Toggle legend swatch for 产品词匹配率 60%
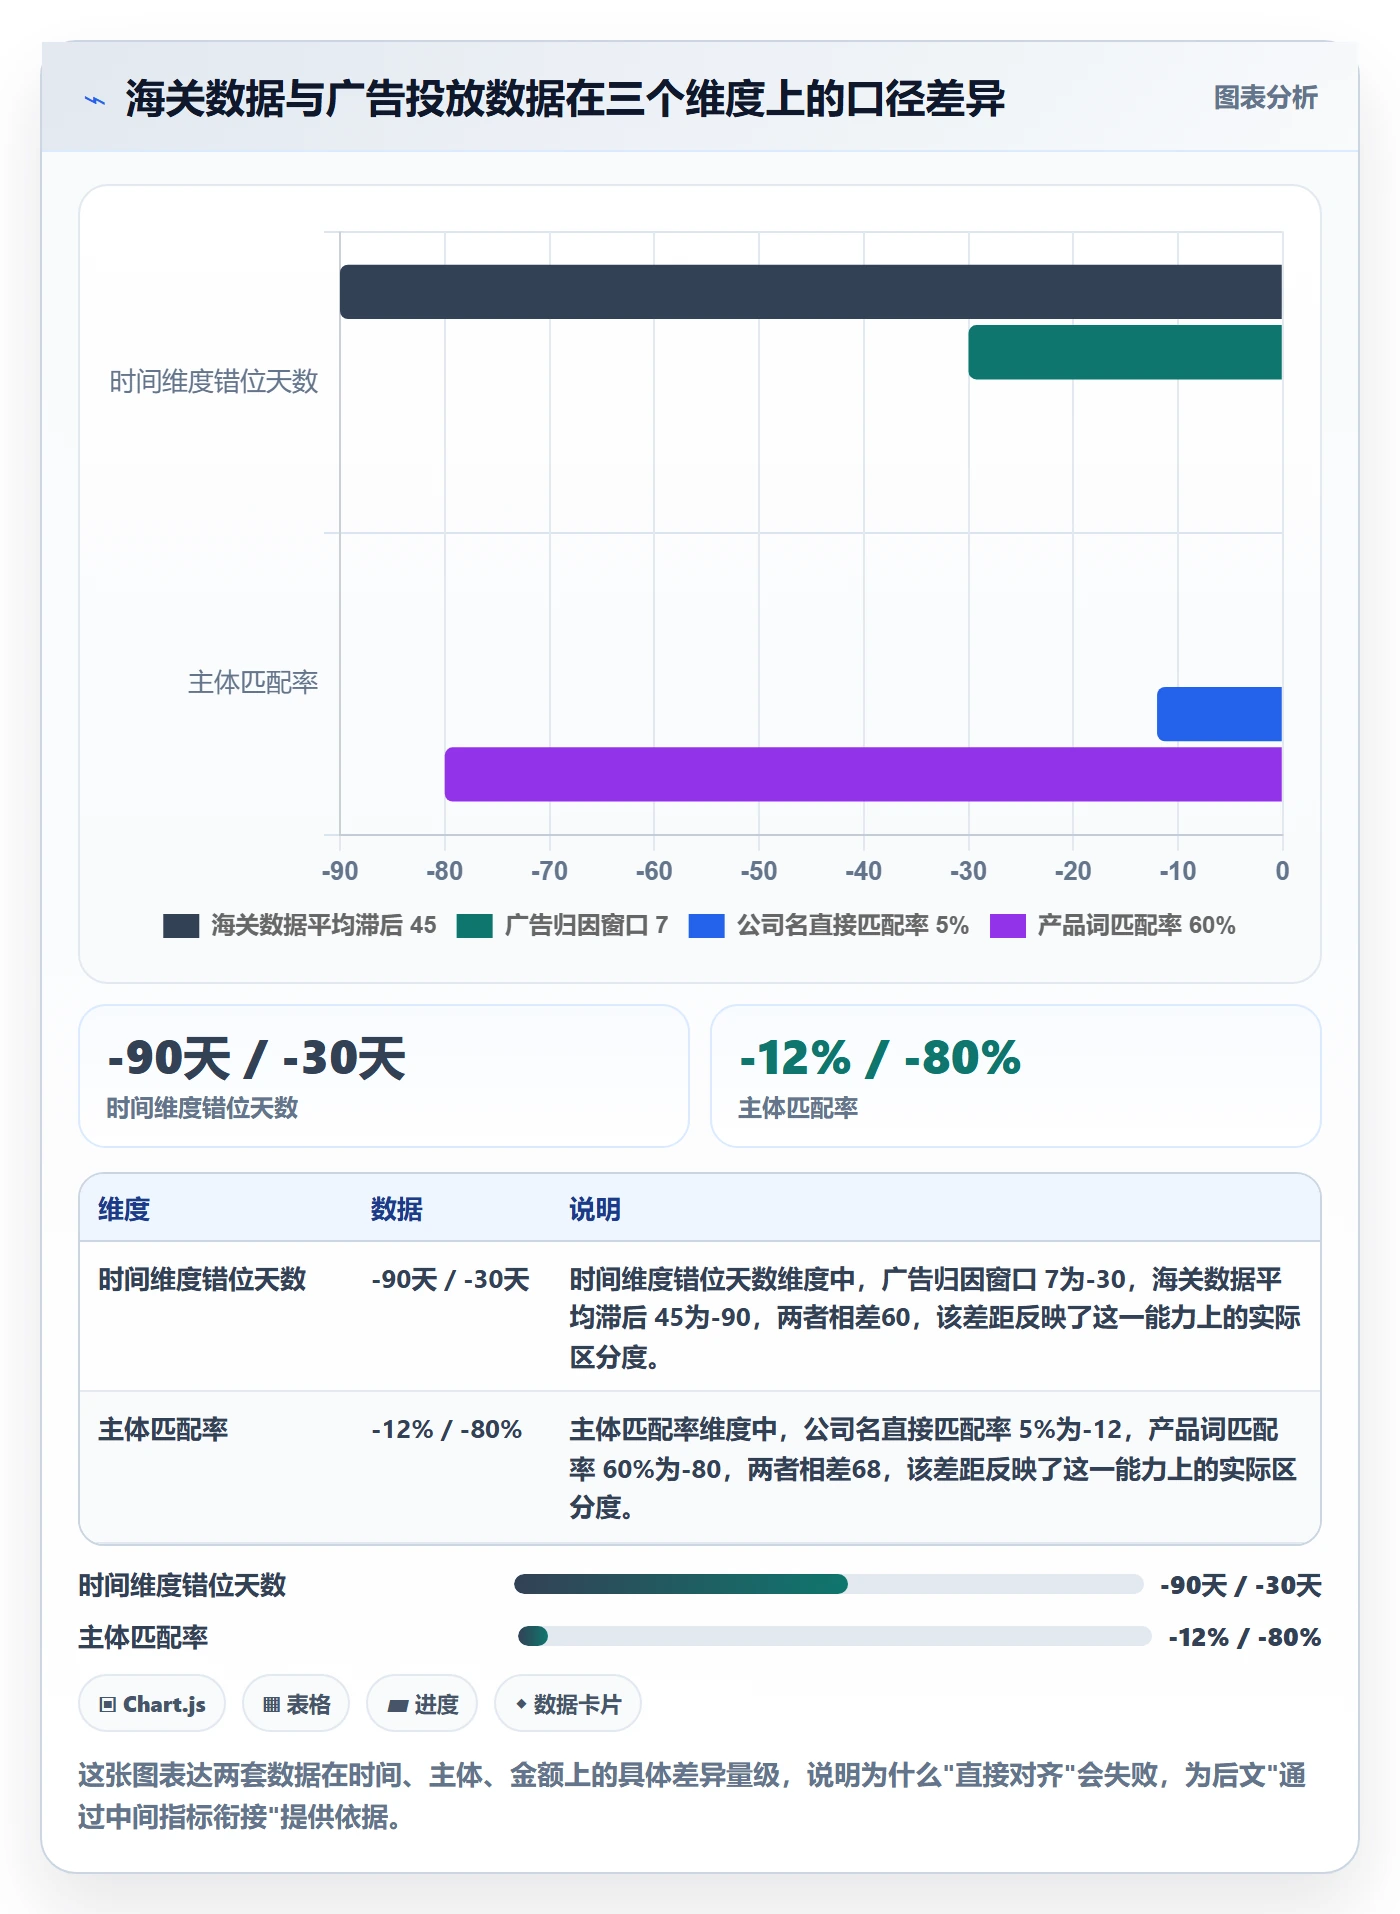This screenshot has height=1914, width=1400. point(1007,926)
